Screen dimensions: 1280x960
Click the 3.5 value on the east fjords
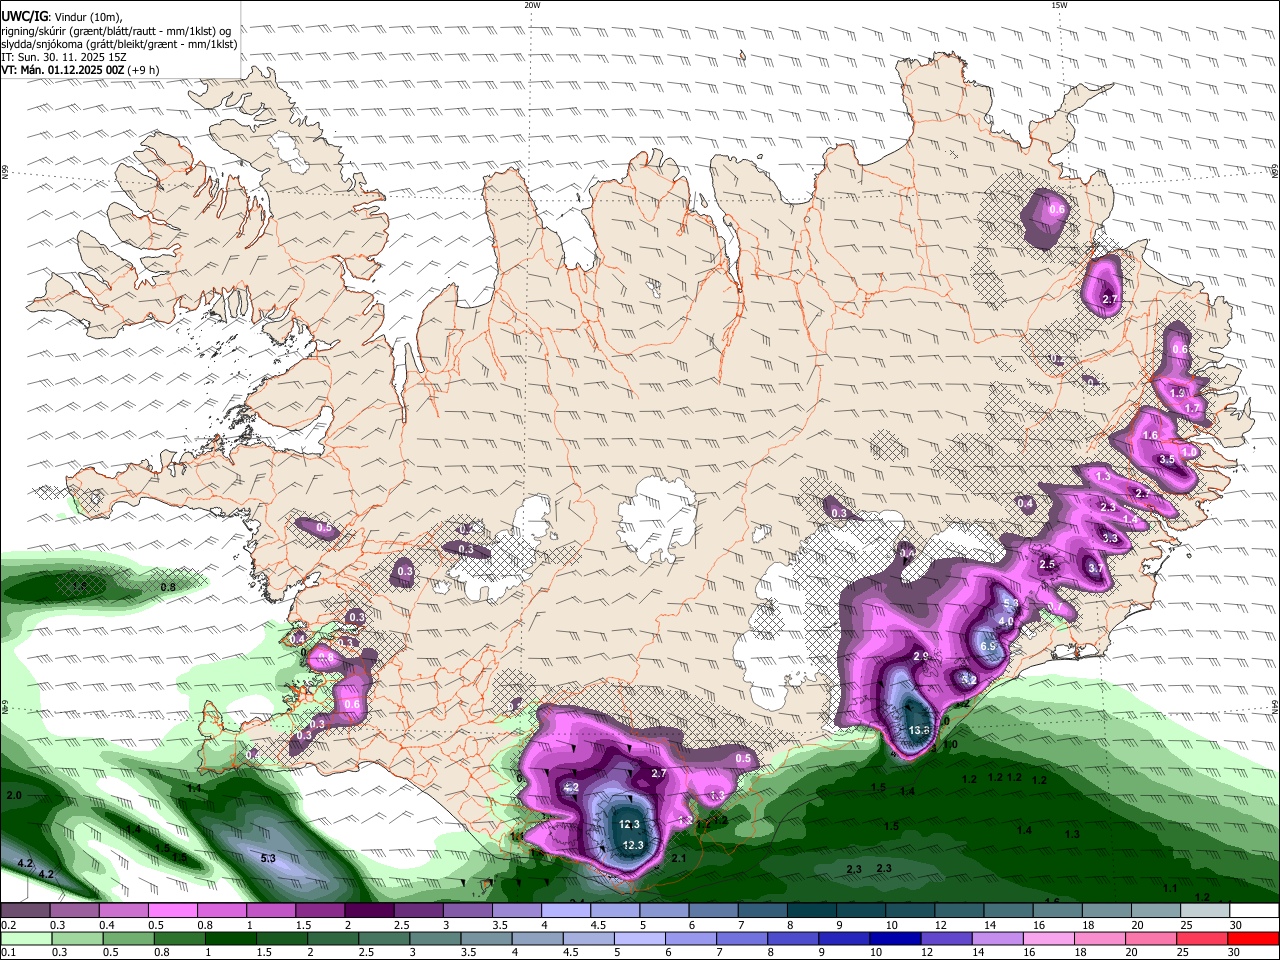pyautogui.click(x=1167, y=459)
